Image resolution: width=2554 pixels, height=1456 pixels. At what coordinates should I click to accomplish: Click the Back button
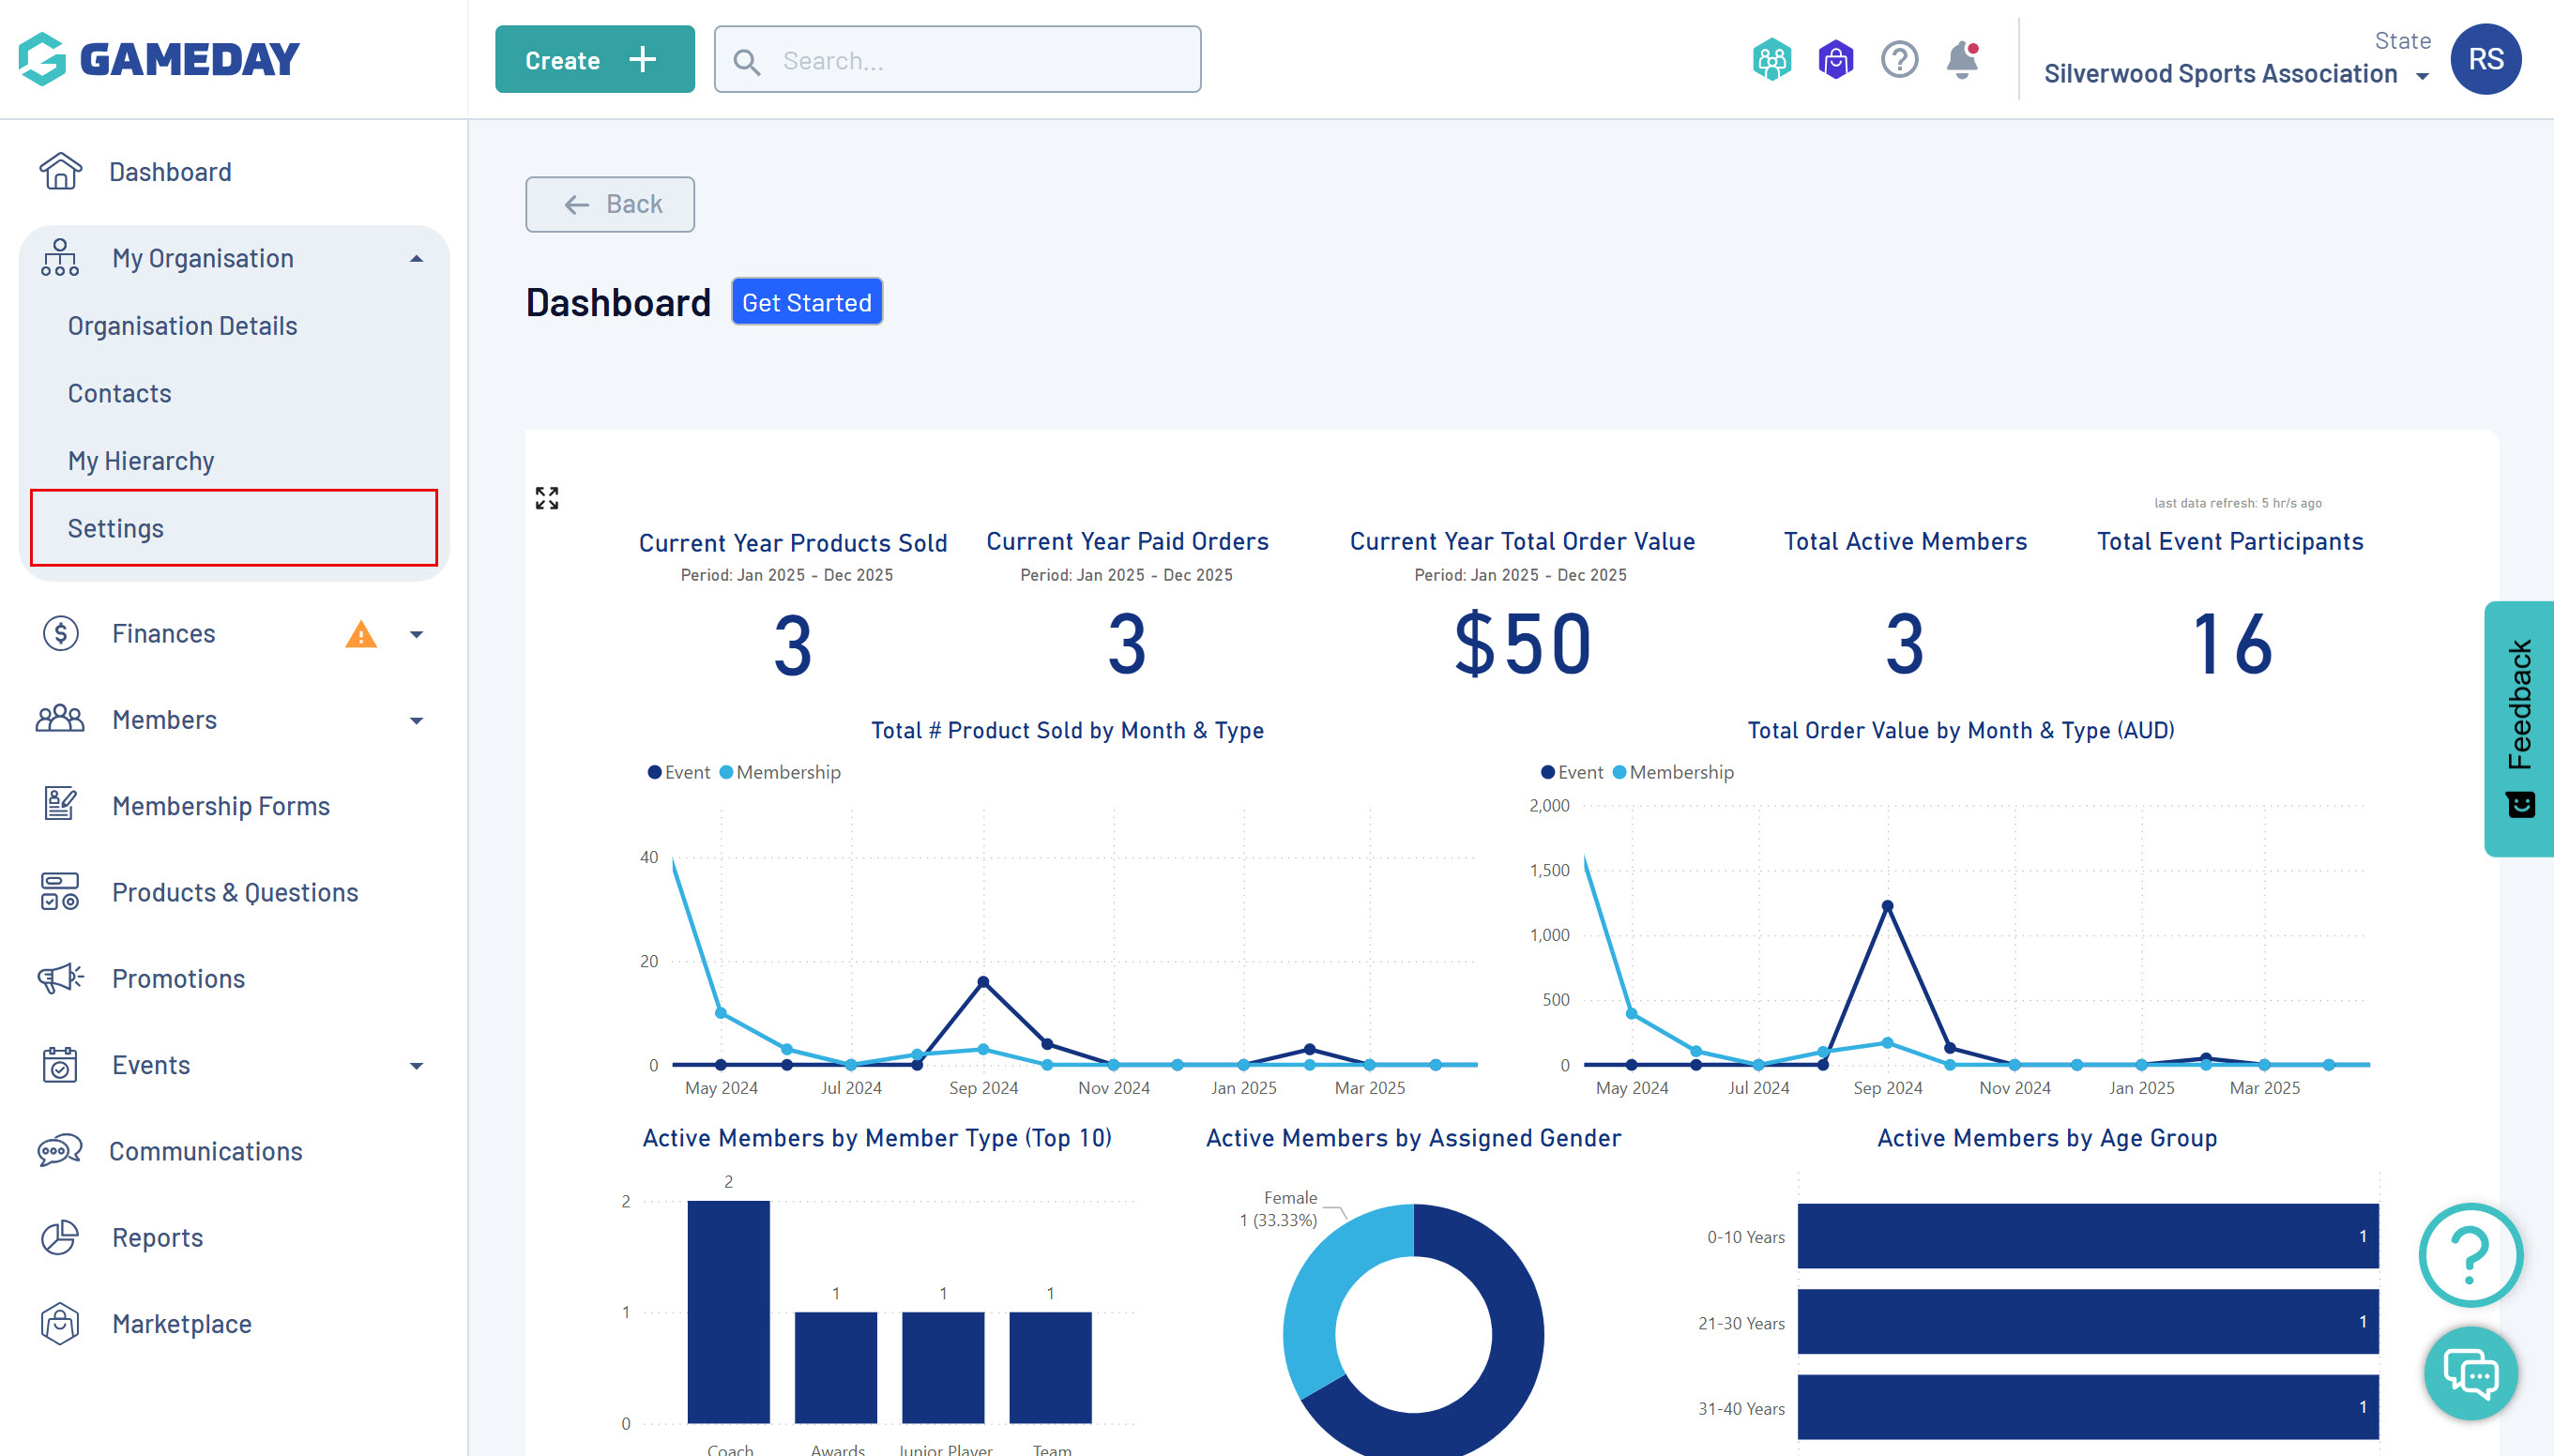point(610,204)
